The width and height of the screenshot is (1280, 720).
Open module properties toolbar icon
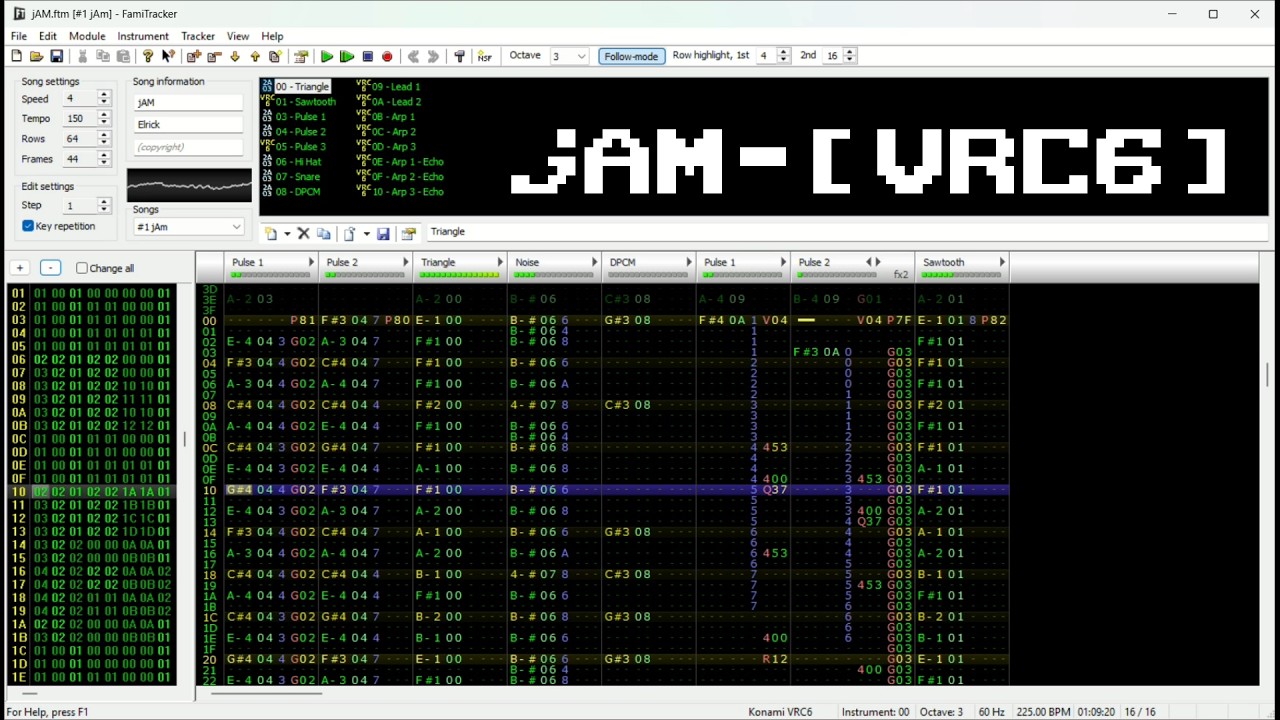(x=300, y=57)
